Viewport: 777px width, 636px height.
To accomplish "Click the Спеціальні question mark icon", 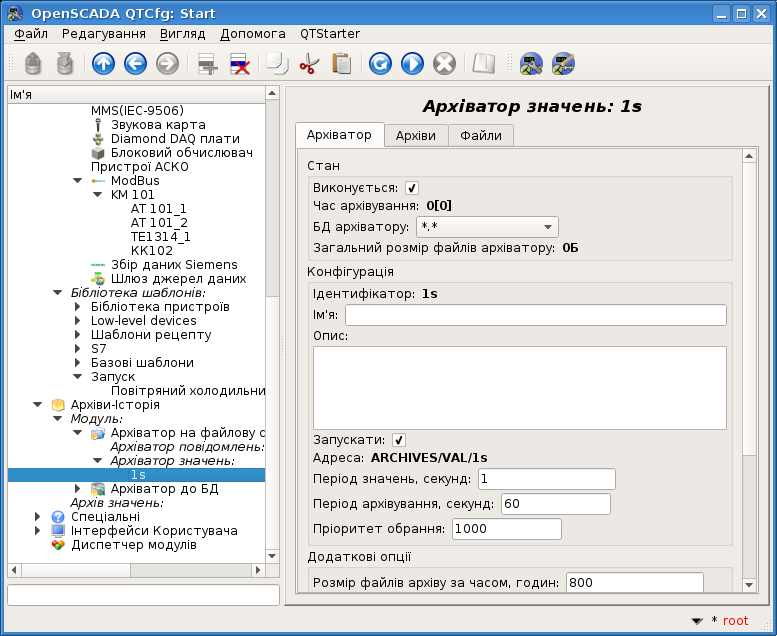I will tap(58, 517).
